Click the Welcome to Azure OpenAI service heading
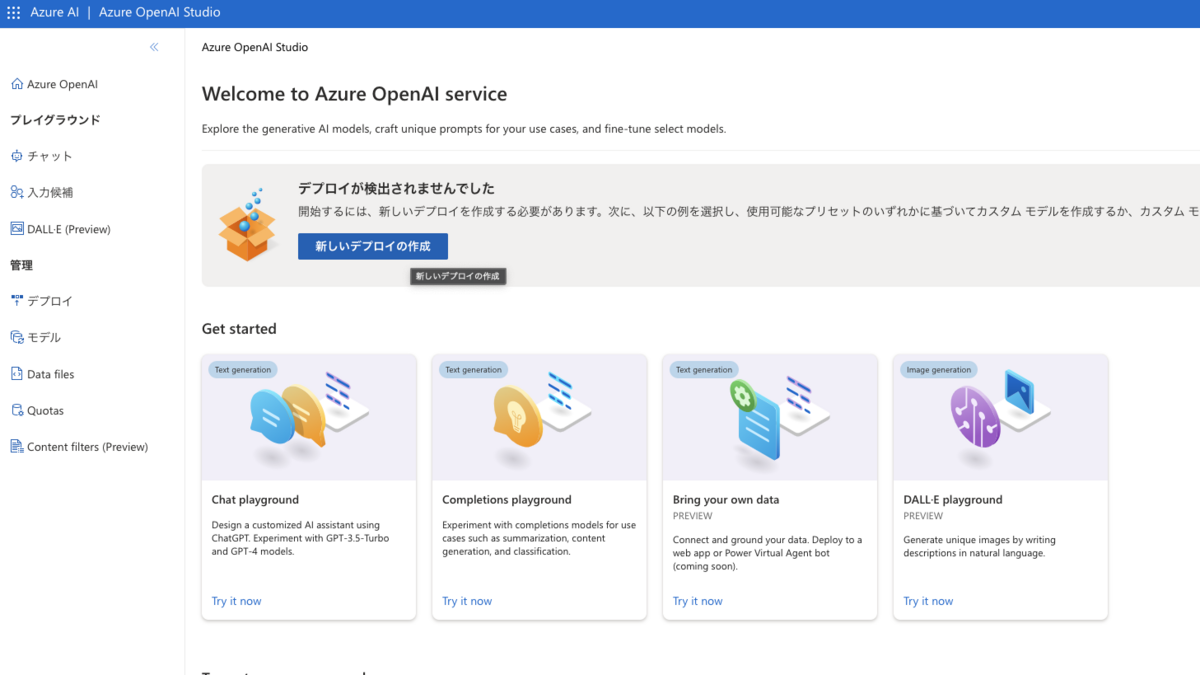The width and height of the screenshot is (1200, 675). [x=354, y=94]
